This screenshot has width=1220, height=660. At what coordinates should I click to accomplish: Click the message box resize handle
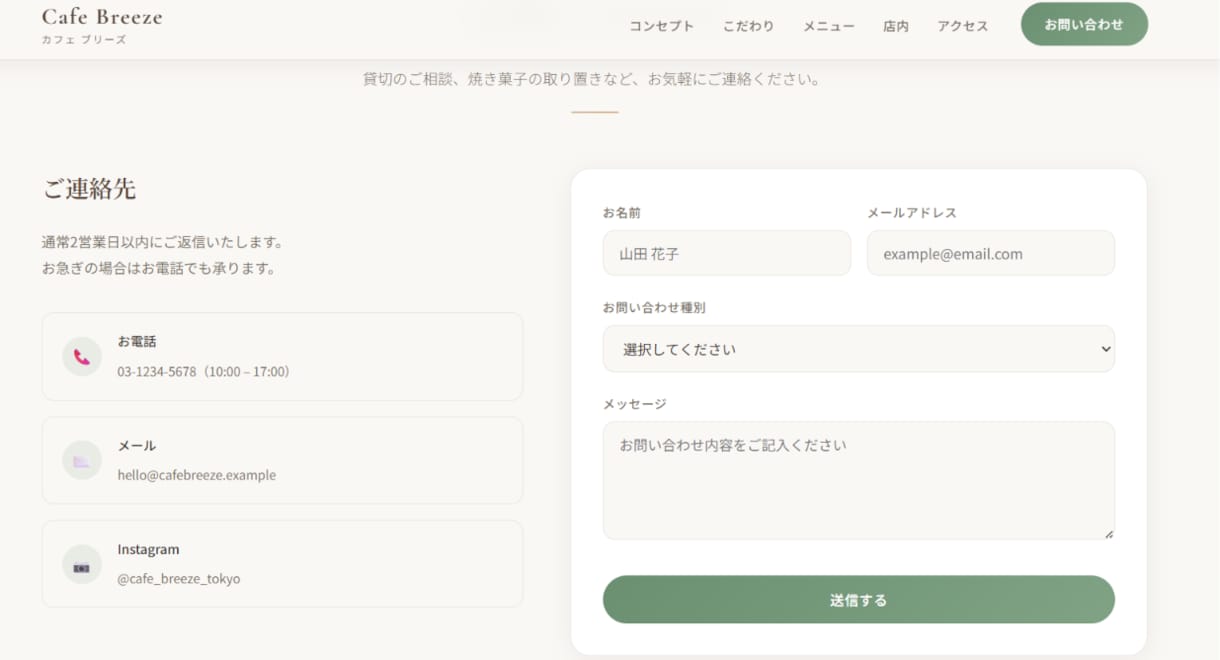[x=1108, y=534]
